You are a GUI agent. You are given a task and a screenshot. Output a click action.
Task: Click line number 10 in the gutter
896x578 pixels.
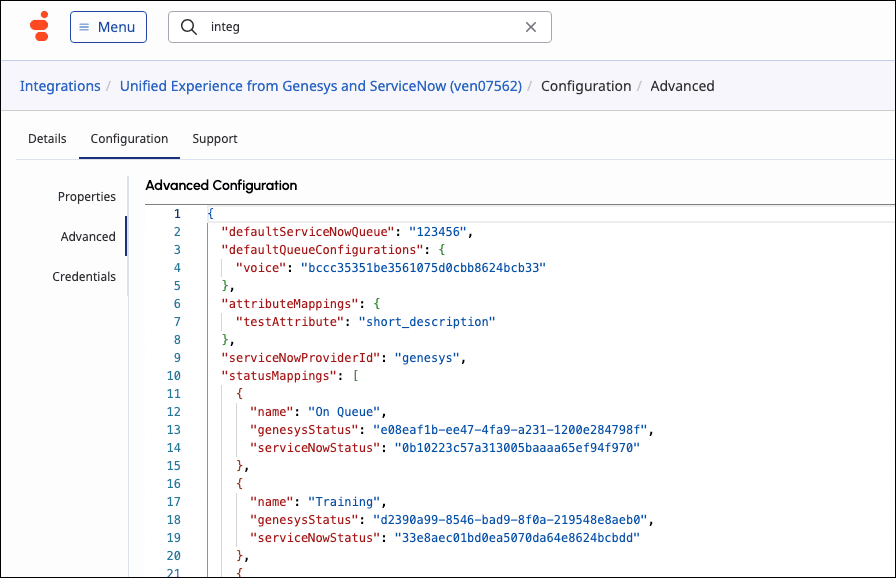(x=174, y=376)
